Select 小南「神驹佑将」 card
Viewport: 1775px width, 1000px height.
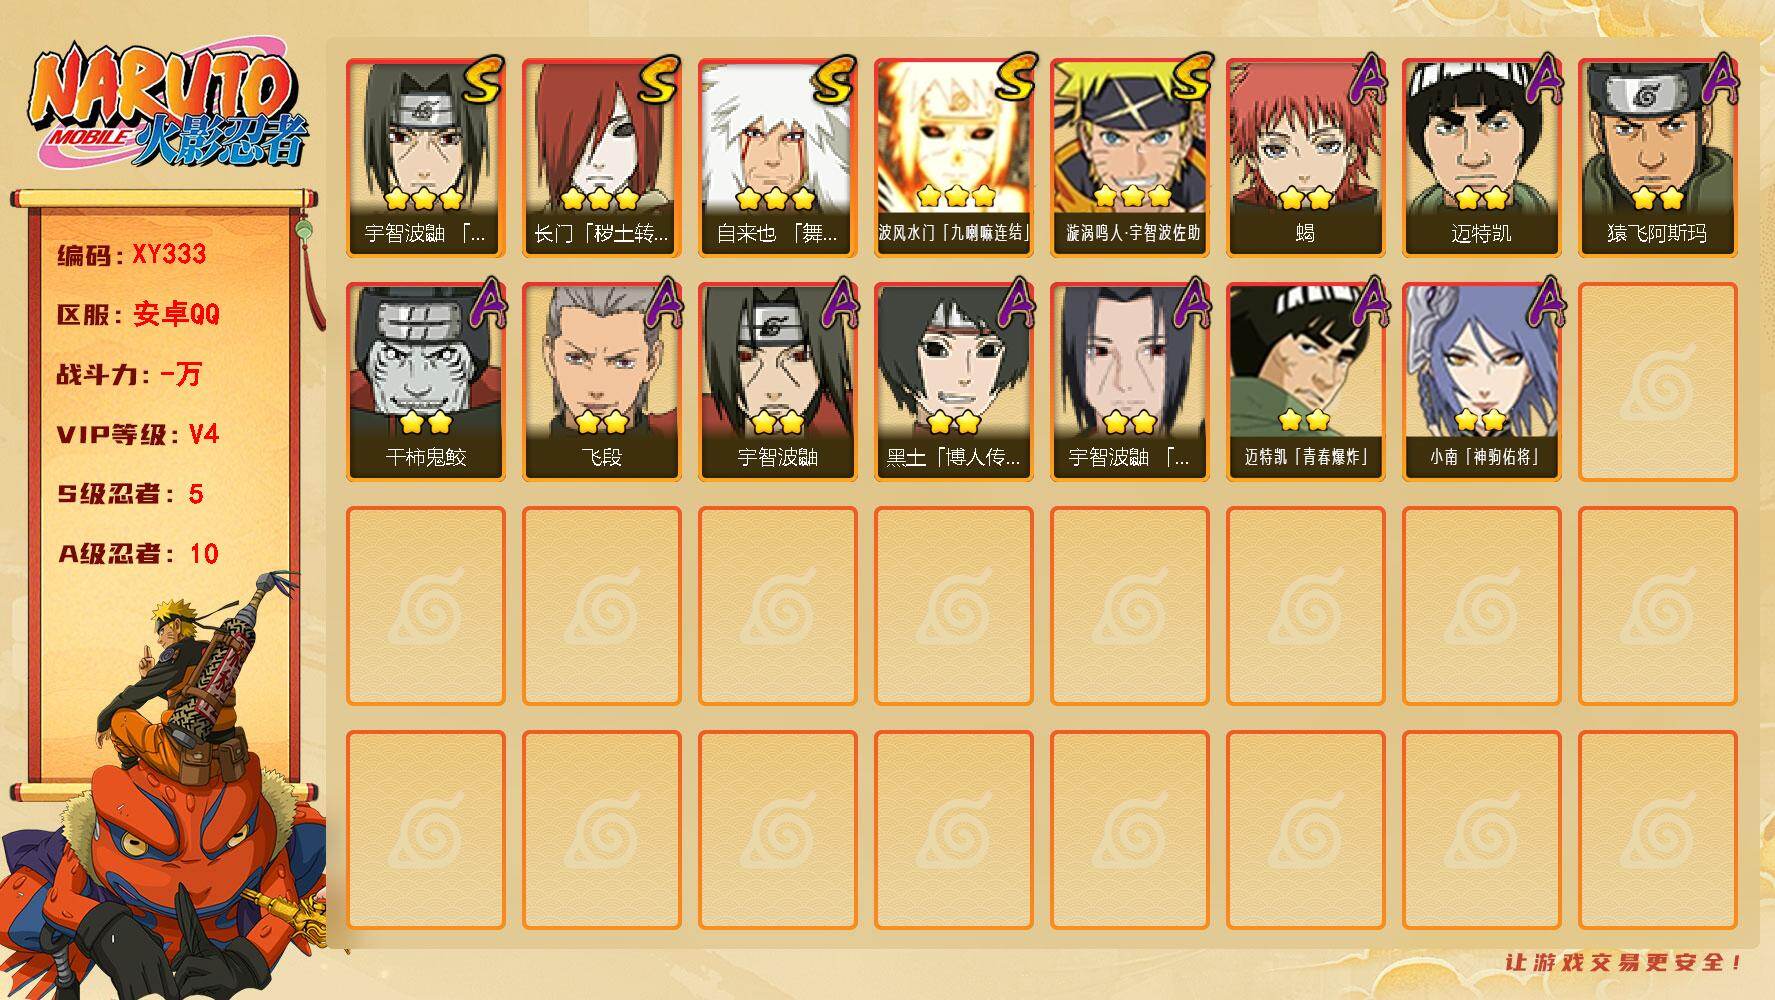click(x=1481, y=381)
